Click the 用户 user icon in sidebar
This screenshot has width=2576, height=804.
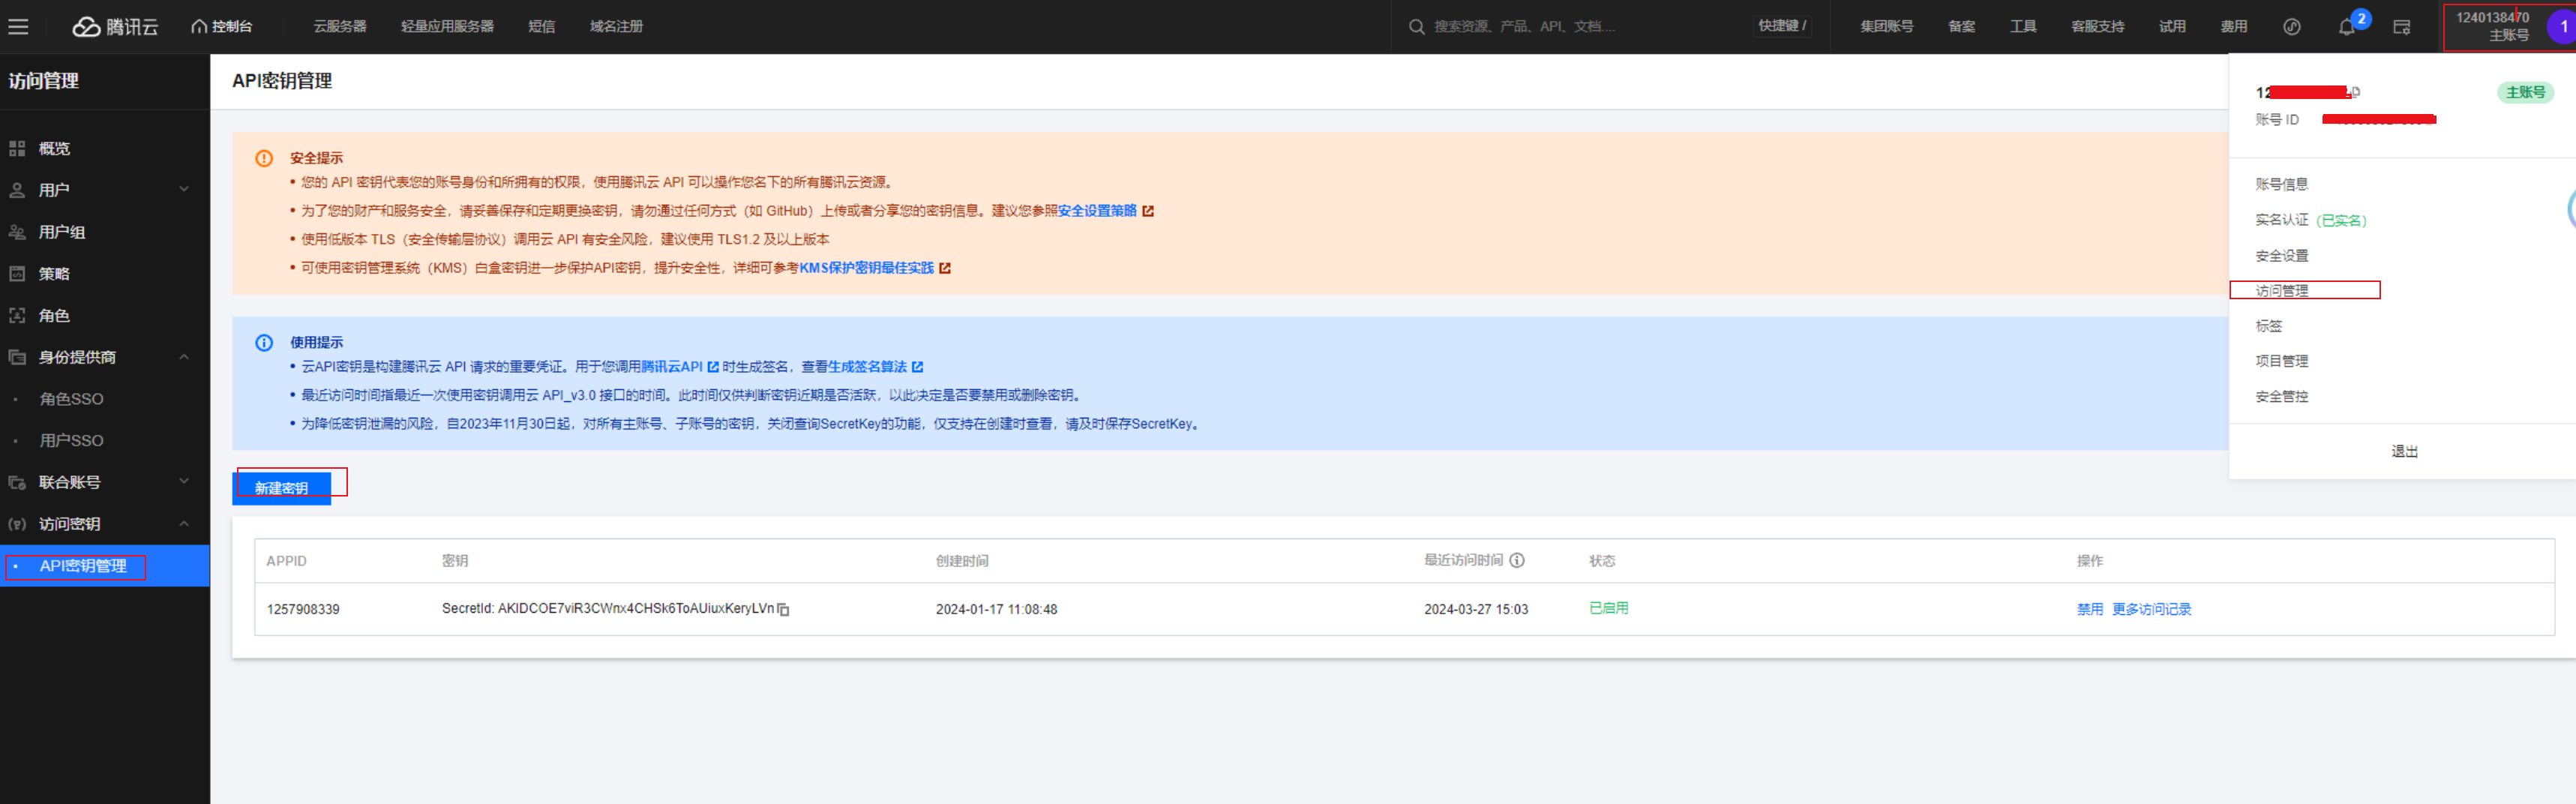pos(17,190)
